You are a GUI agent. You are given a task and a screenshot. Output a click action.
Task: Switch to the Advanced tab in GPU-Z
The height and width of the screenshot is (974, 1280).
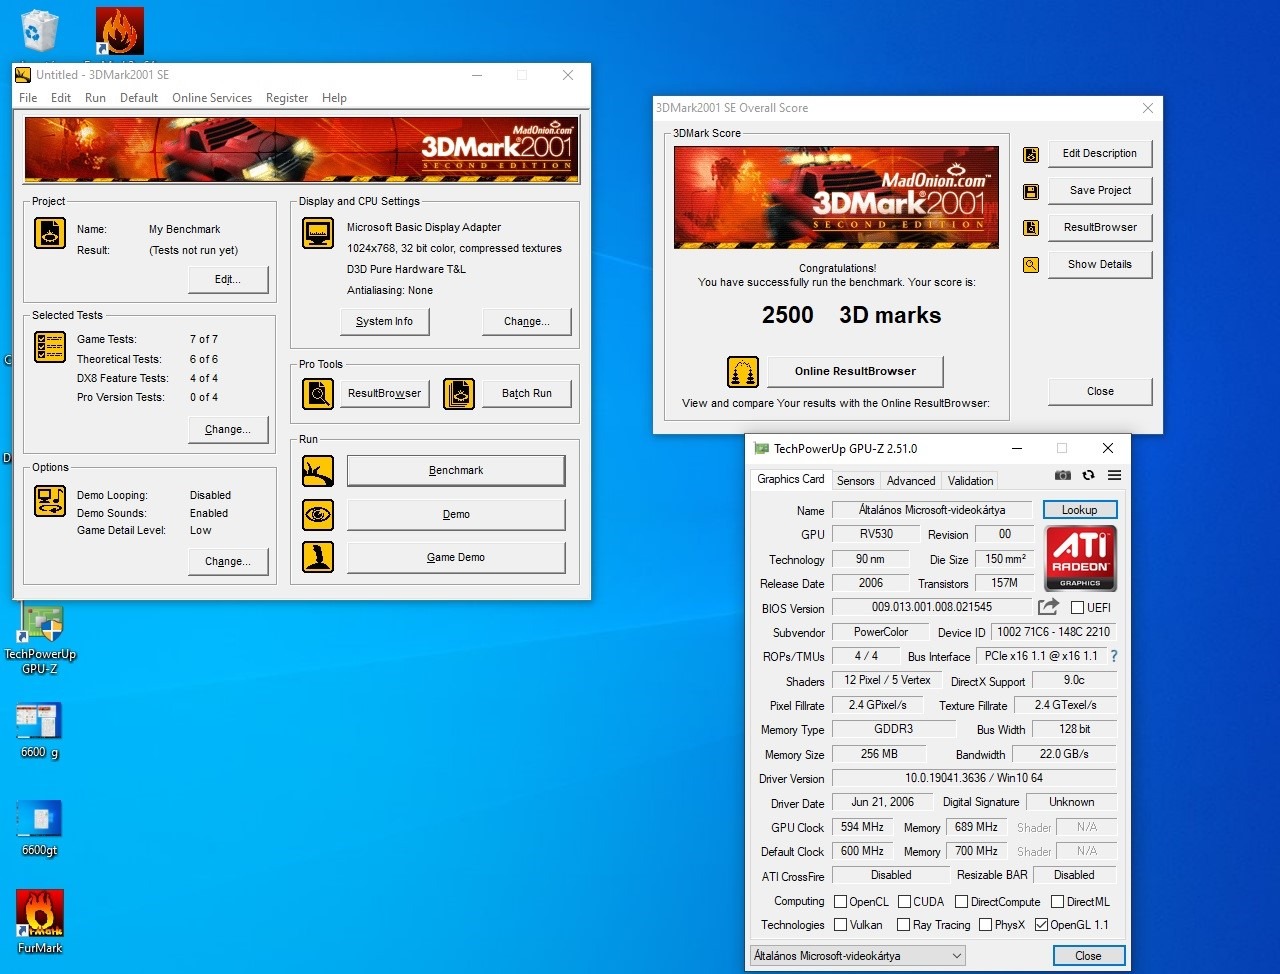pos(911,481)
